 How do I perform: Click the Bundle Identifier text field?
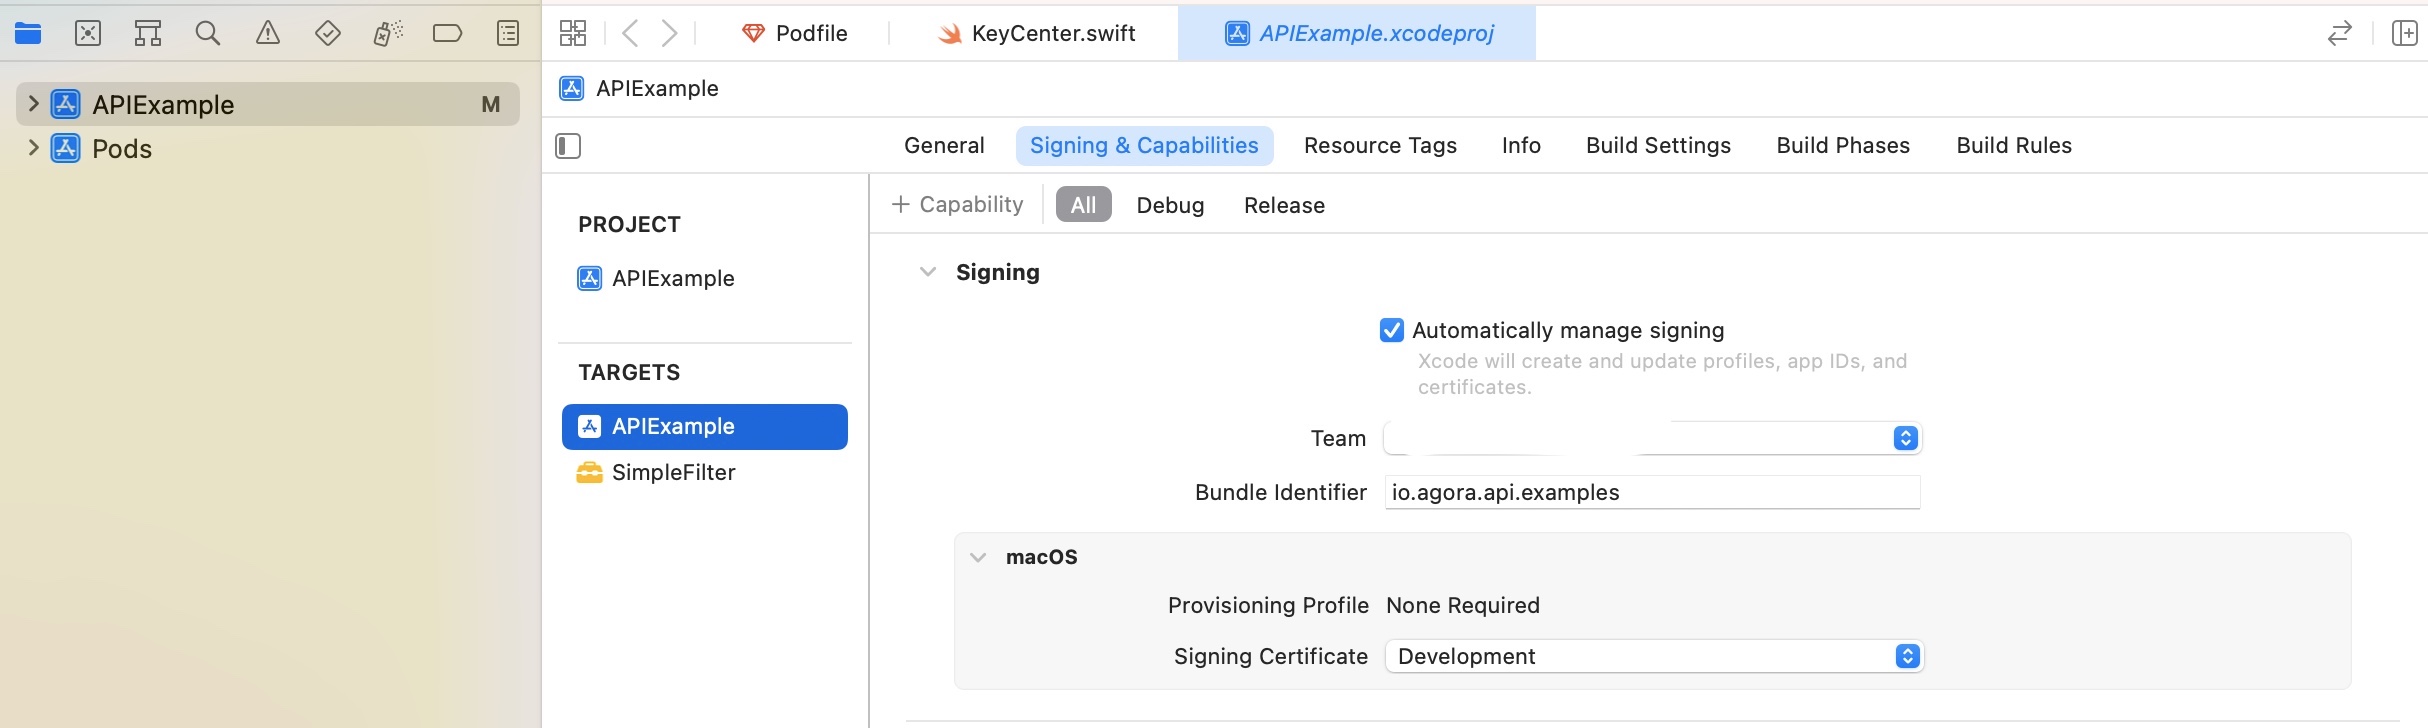(1652, 492)
